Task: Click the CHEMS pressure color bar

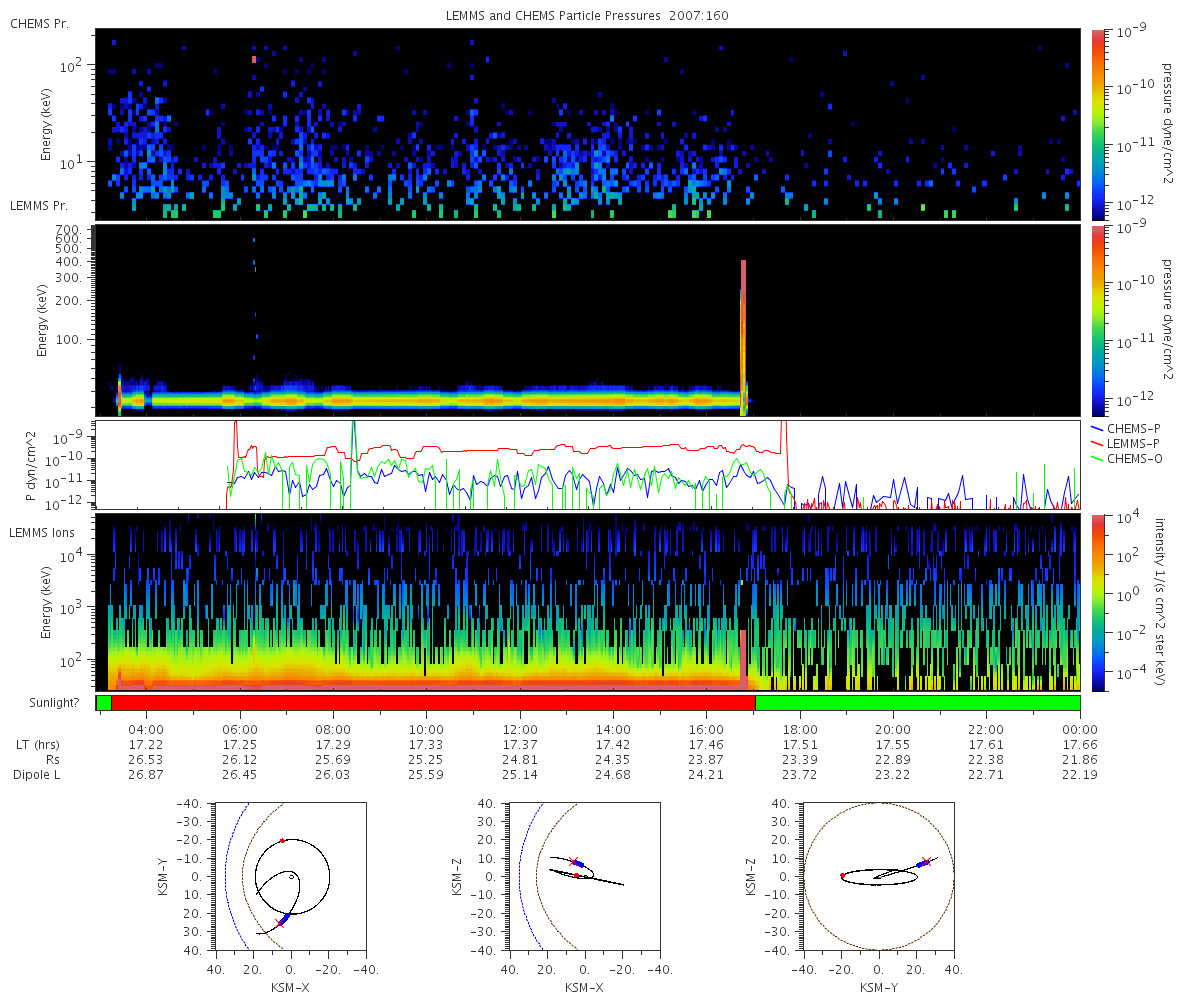Action: 1097,124
